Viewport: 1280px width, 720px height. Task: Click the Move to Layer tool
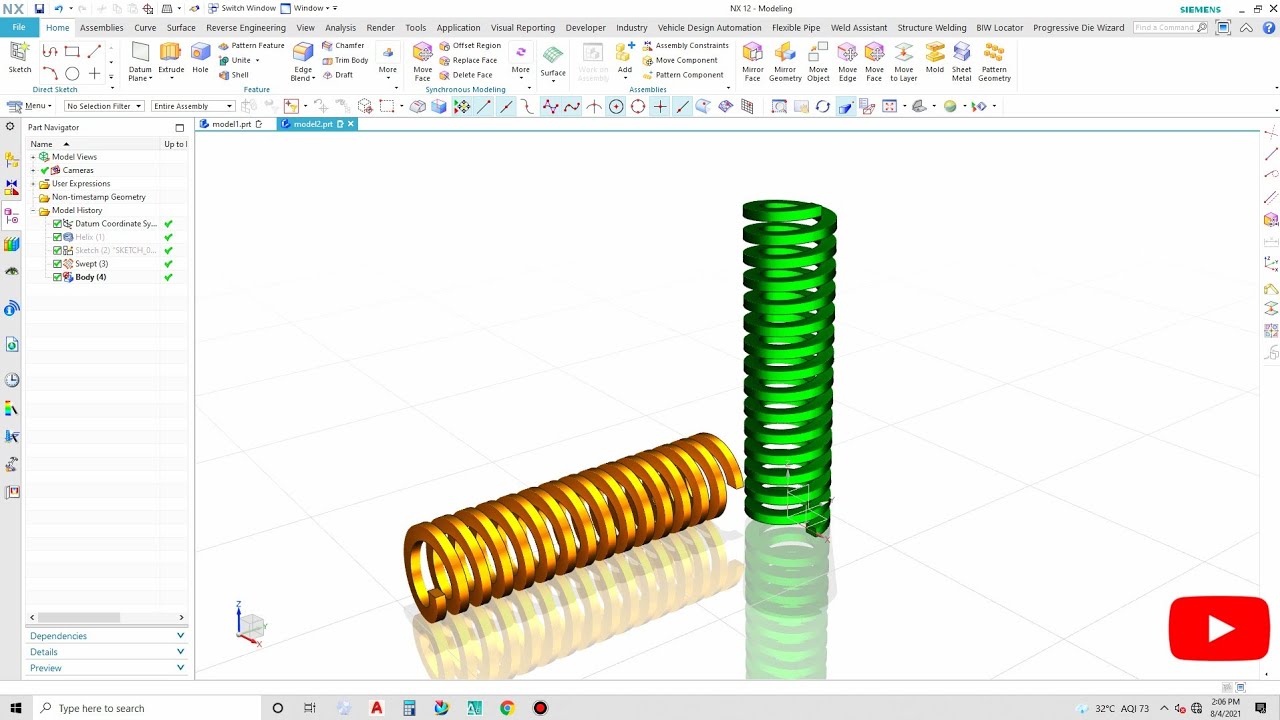[903, 61]
